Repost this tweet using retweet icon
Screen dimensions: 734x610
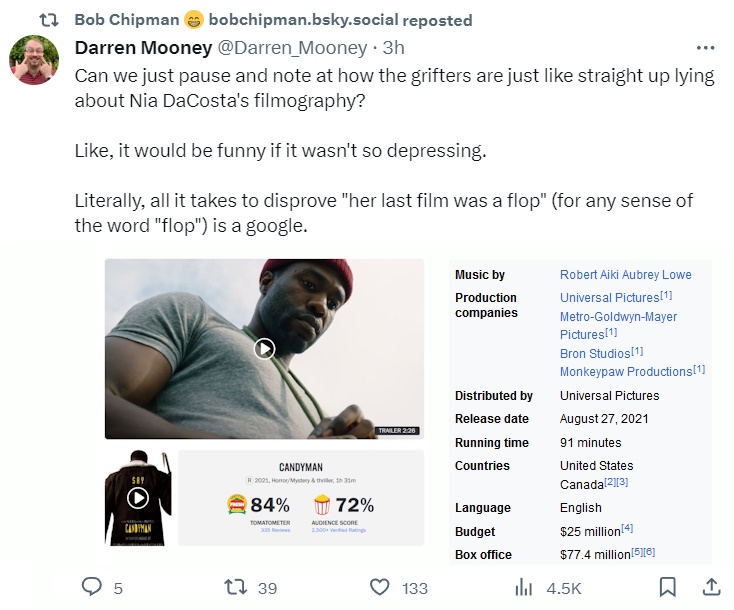[232, 587]
